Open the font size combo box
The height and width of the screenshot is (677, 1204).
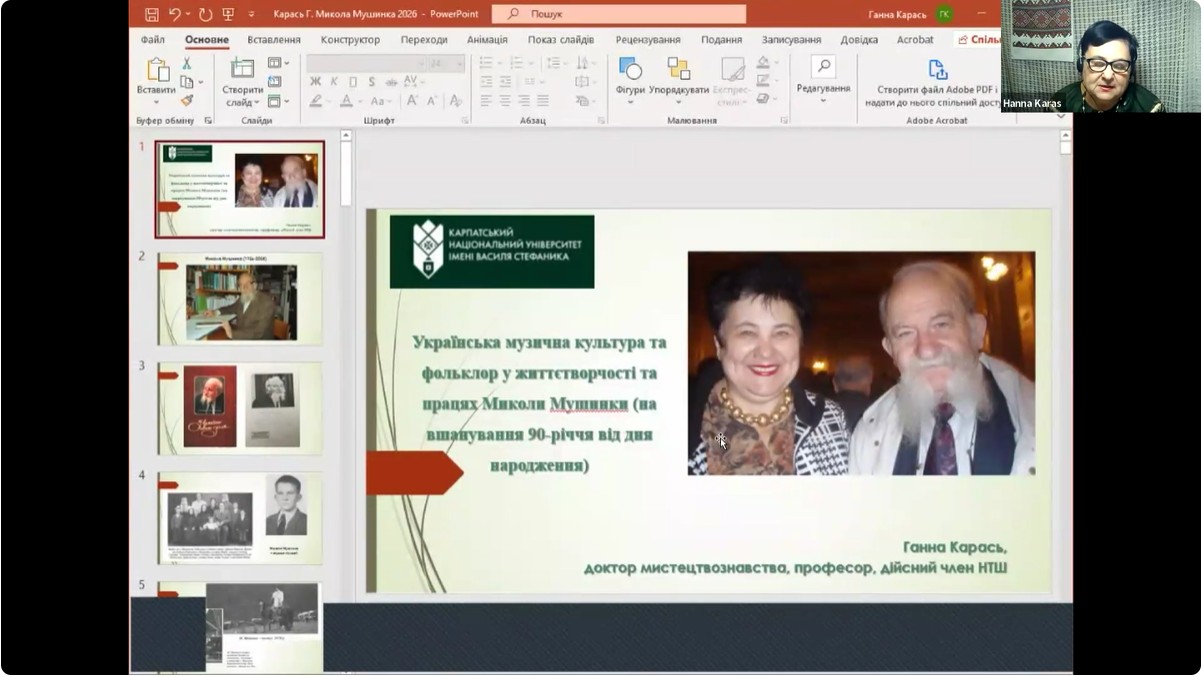(x=446, y=63)
